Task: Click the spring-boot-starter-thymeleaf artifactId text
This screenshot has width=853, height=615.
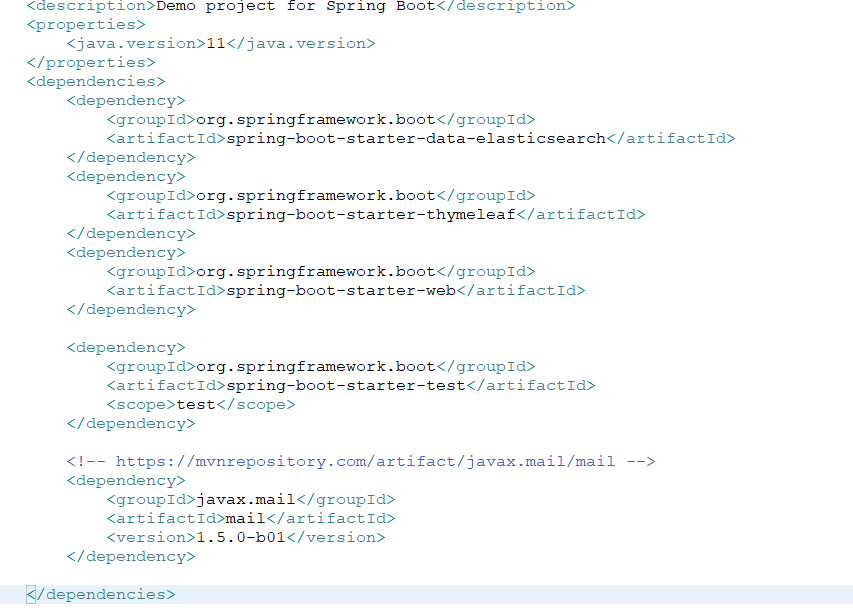Action: (371, 215)
